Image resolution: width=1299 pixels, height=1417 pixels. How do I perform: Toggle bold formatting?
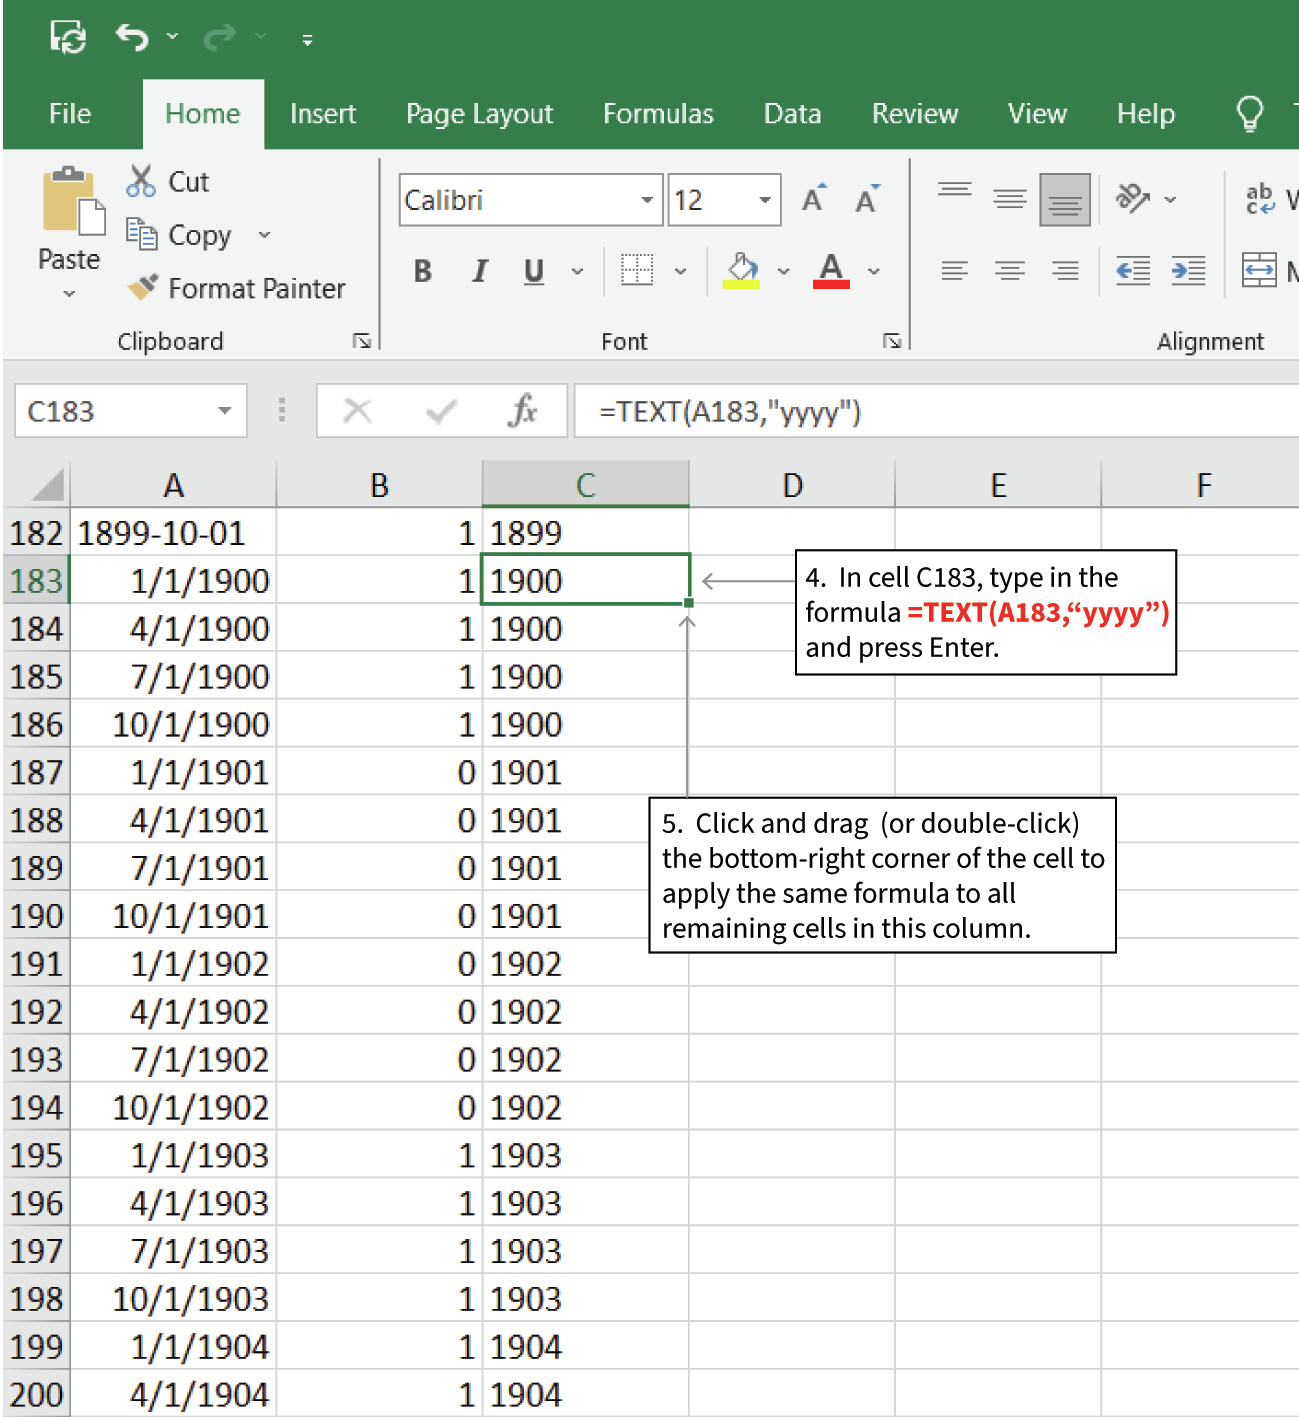(x=422, y=270)
